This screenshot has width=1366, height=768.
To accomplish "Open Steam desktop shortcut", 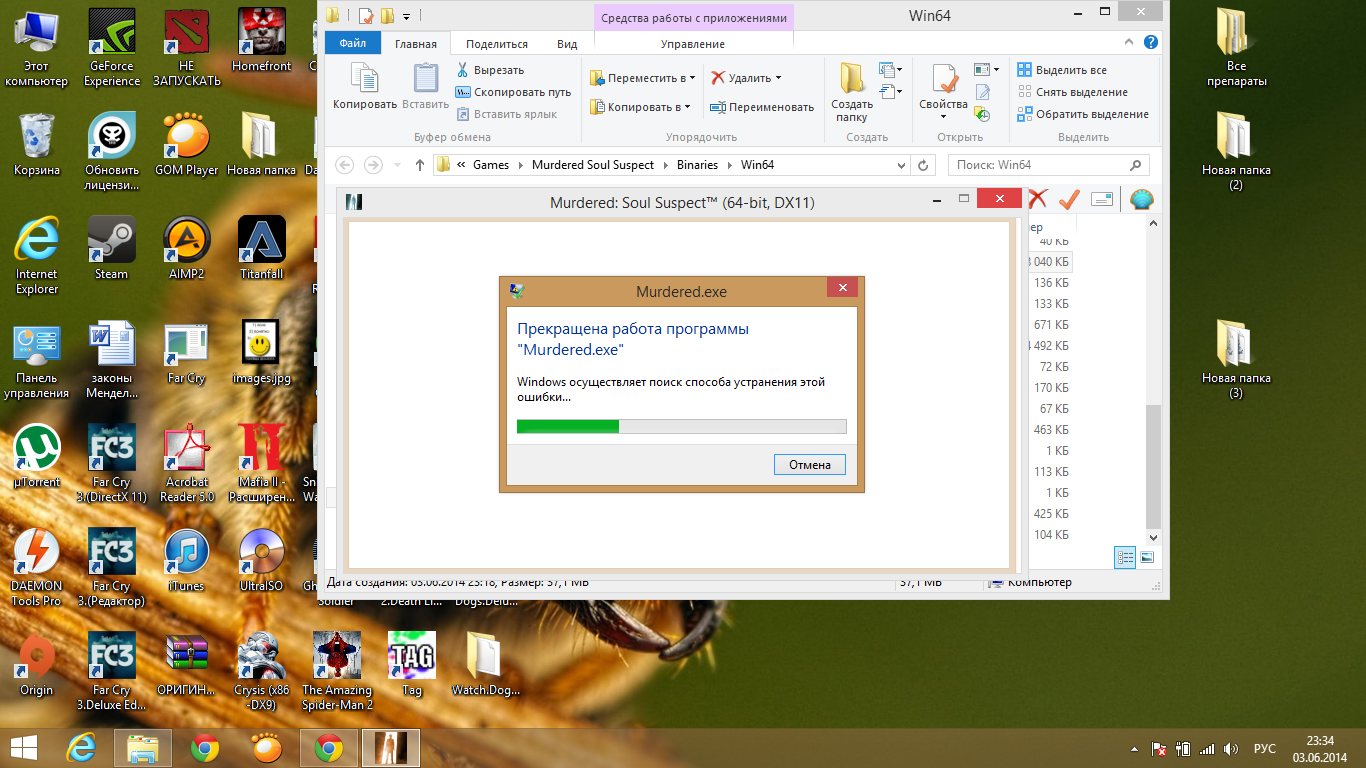I will pos(112,248).
